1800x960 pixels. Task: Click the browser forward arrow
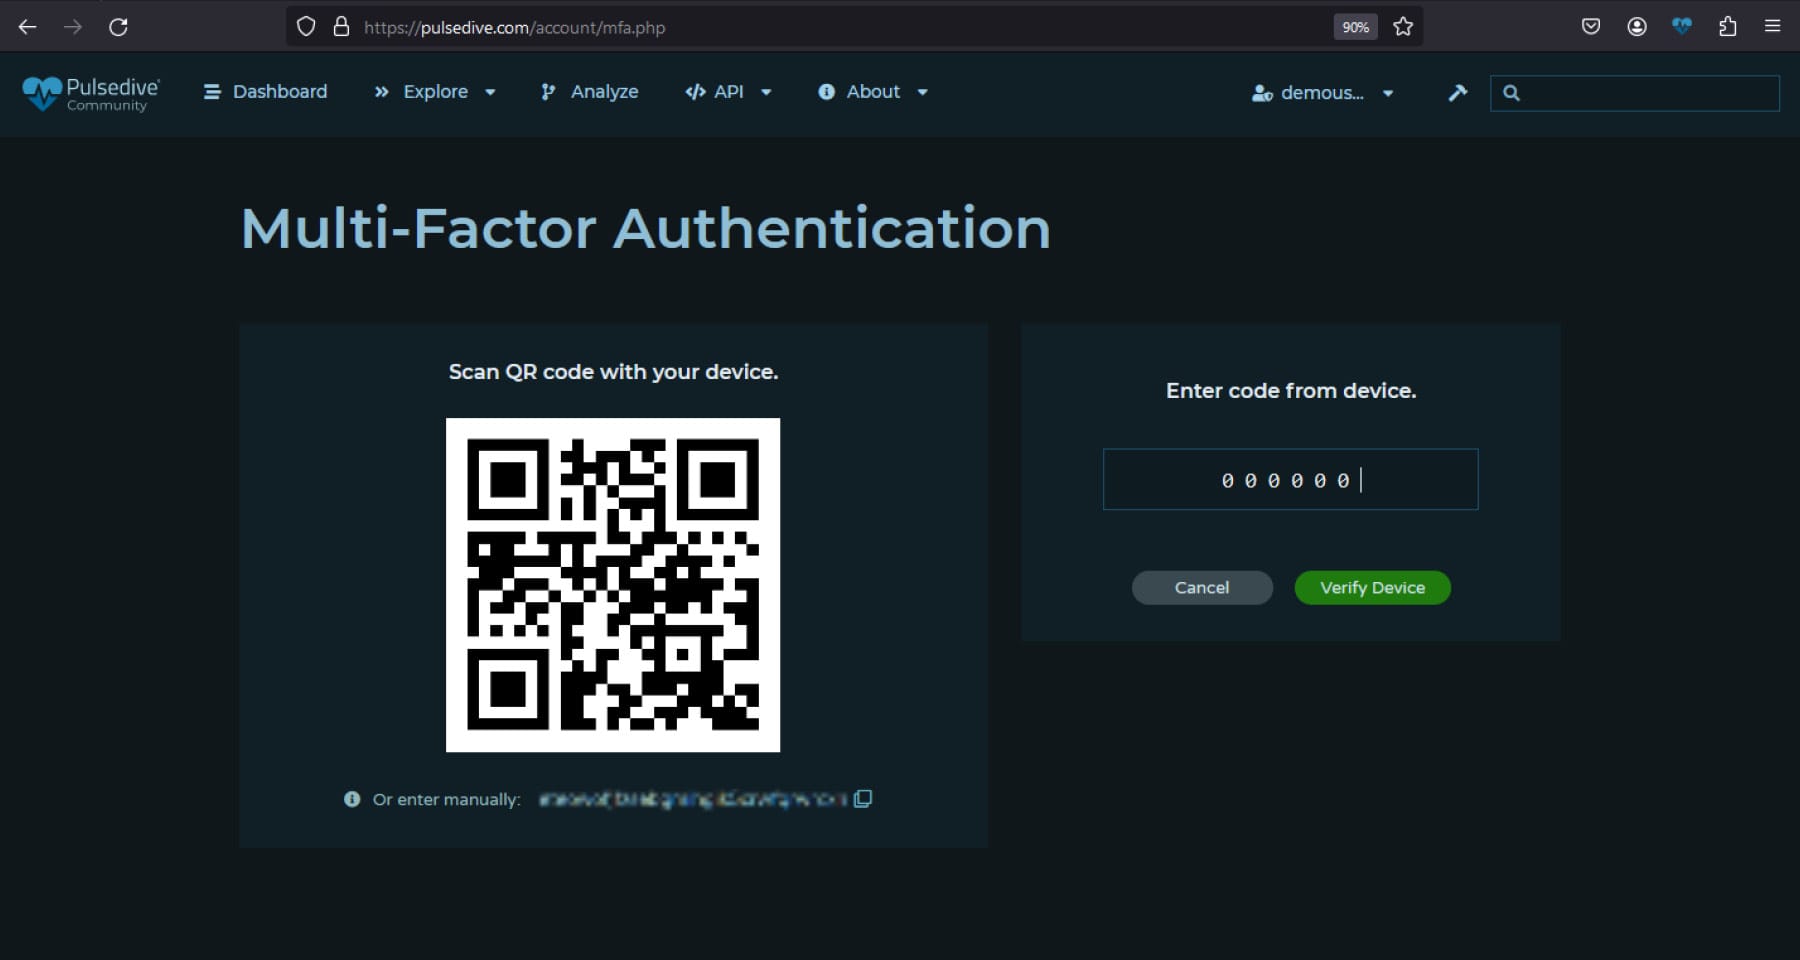pyautogui.click(x=73, y=27)
